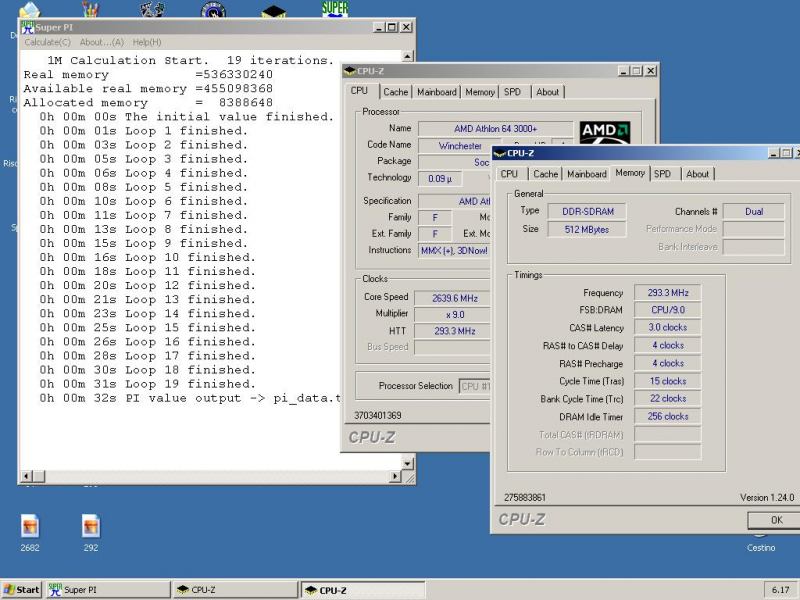Viewport: 800px width, 600px height.
Task: Select the Mainboard tab in the back CPU-Z window
Action: [437, 92]
